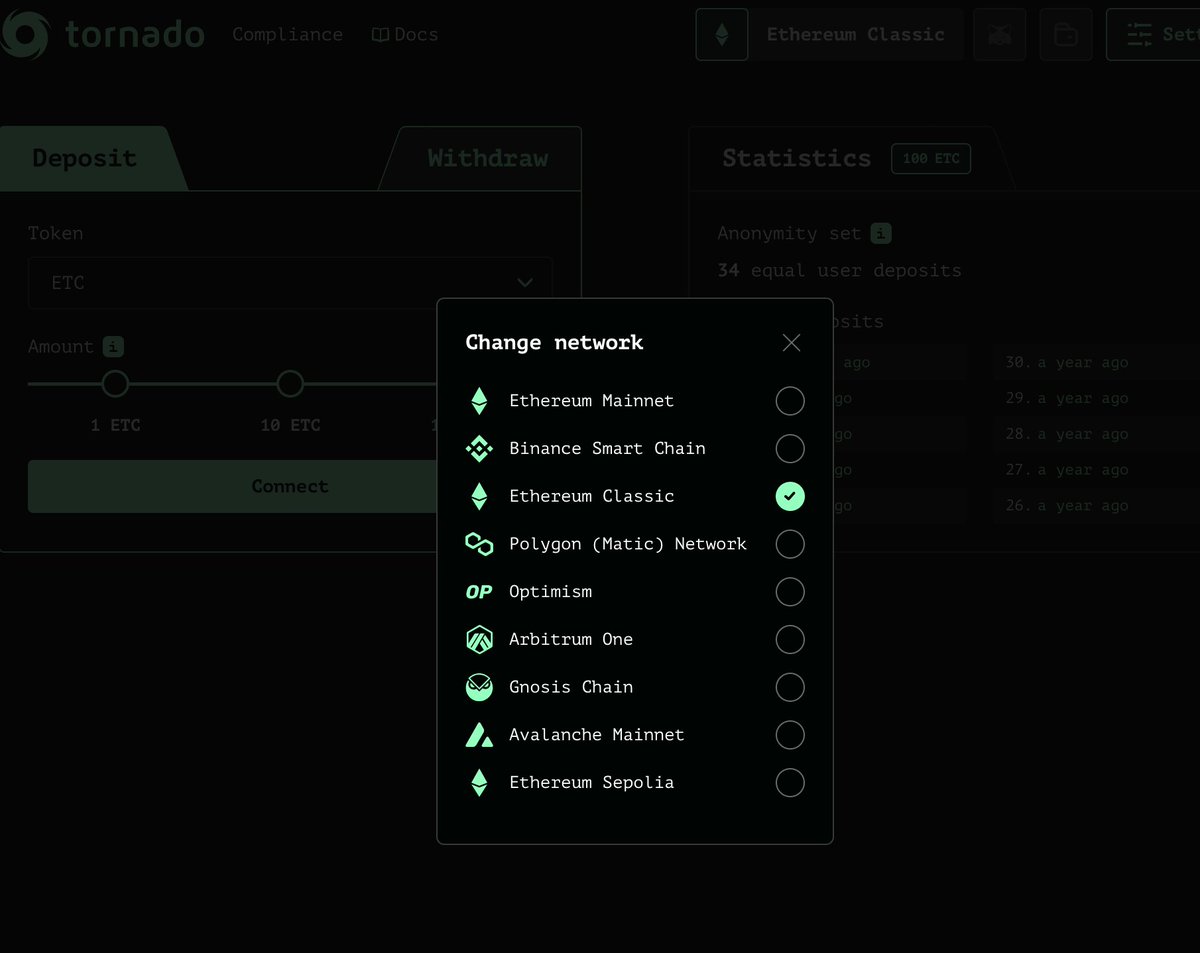The image size is (1200, 953).
Task: Click the fox wallet icon in header
Action: tap(999, 35)
